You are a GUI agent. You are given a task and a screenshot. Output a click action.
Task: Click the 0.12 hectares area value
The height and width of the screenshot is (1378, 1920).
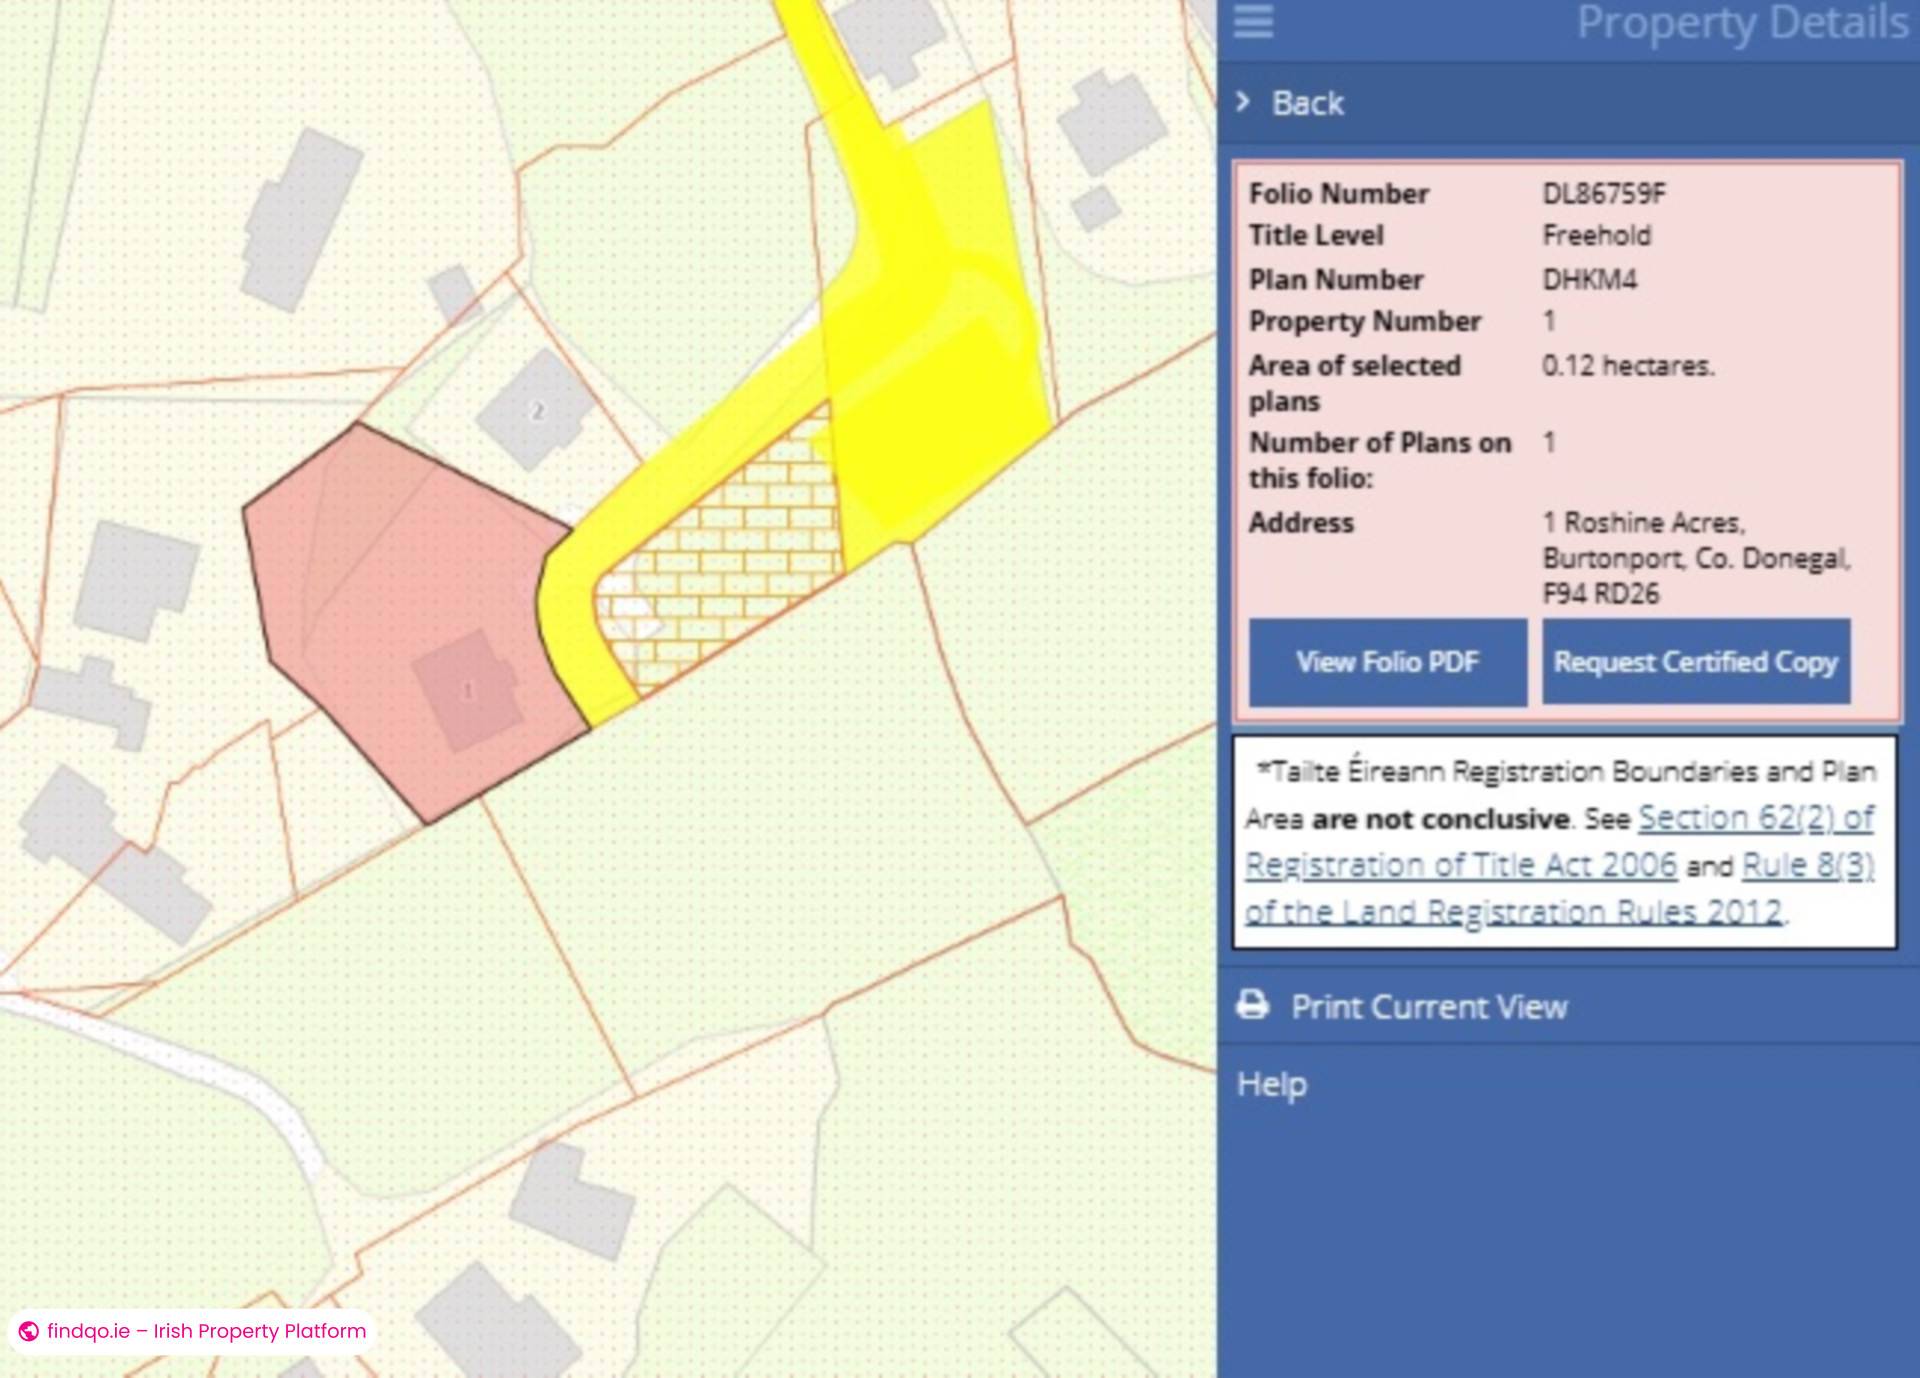[1628, 366]
